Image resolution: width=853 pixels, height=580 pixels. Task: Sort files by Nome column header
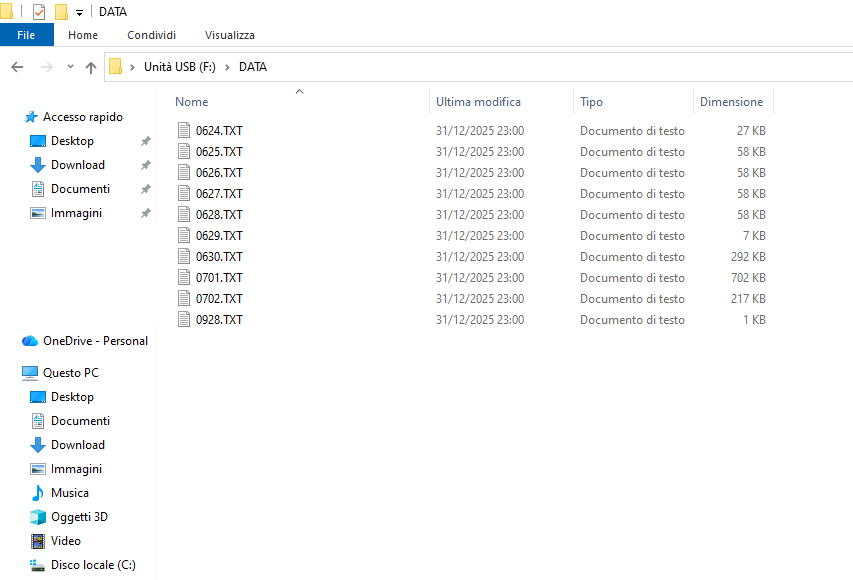[x=191, y=102]
